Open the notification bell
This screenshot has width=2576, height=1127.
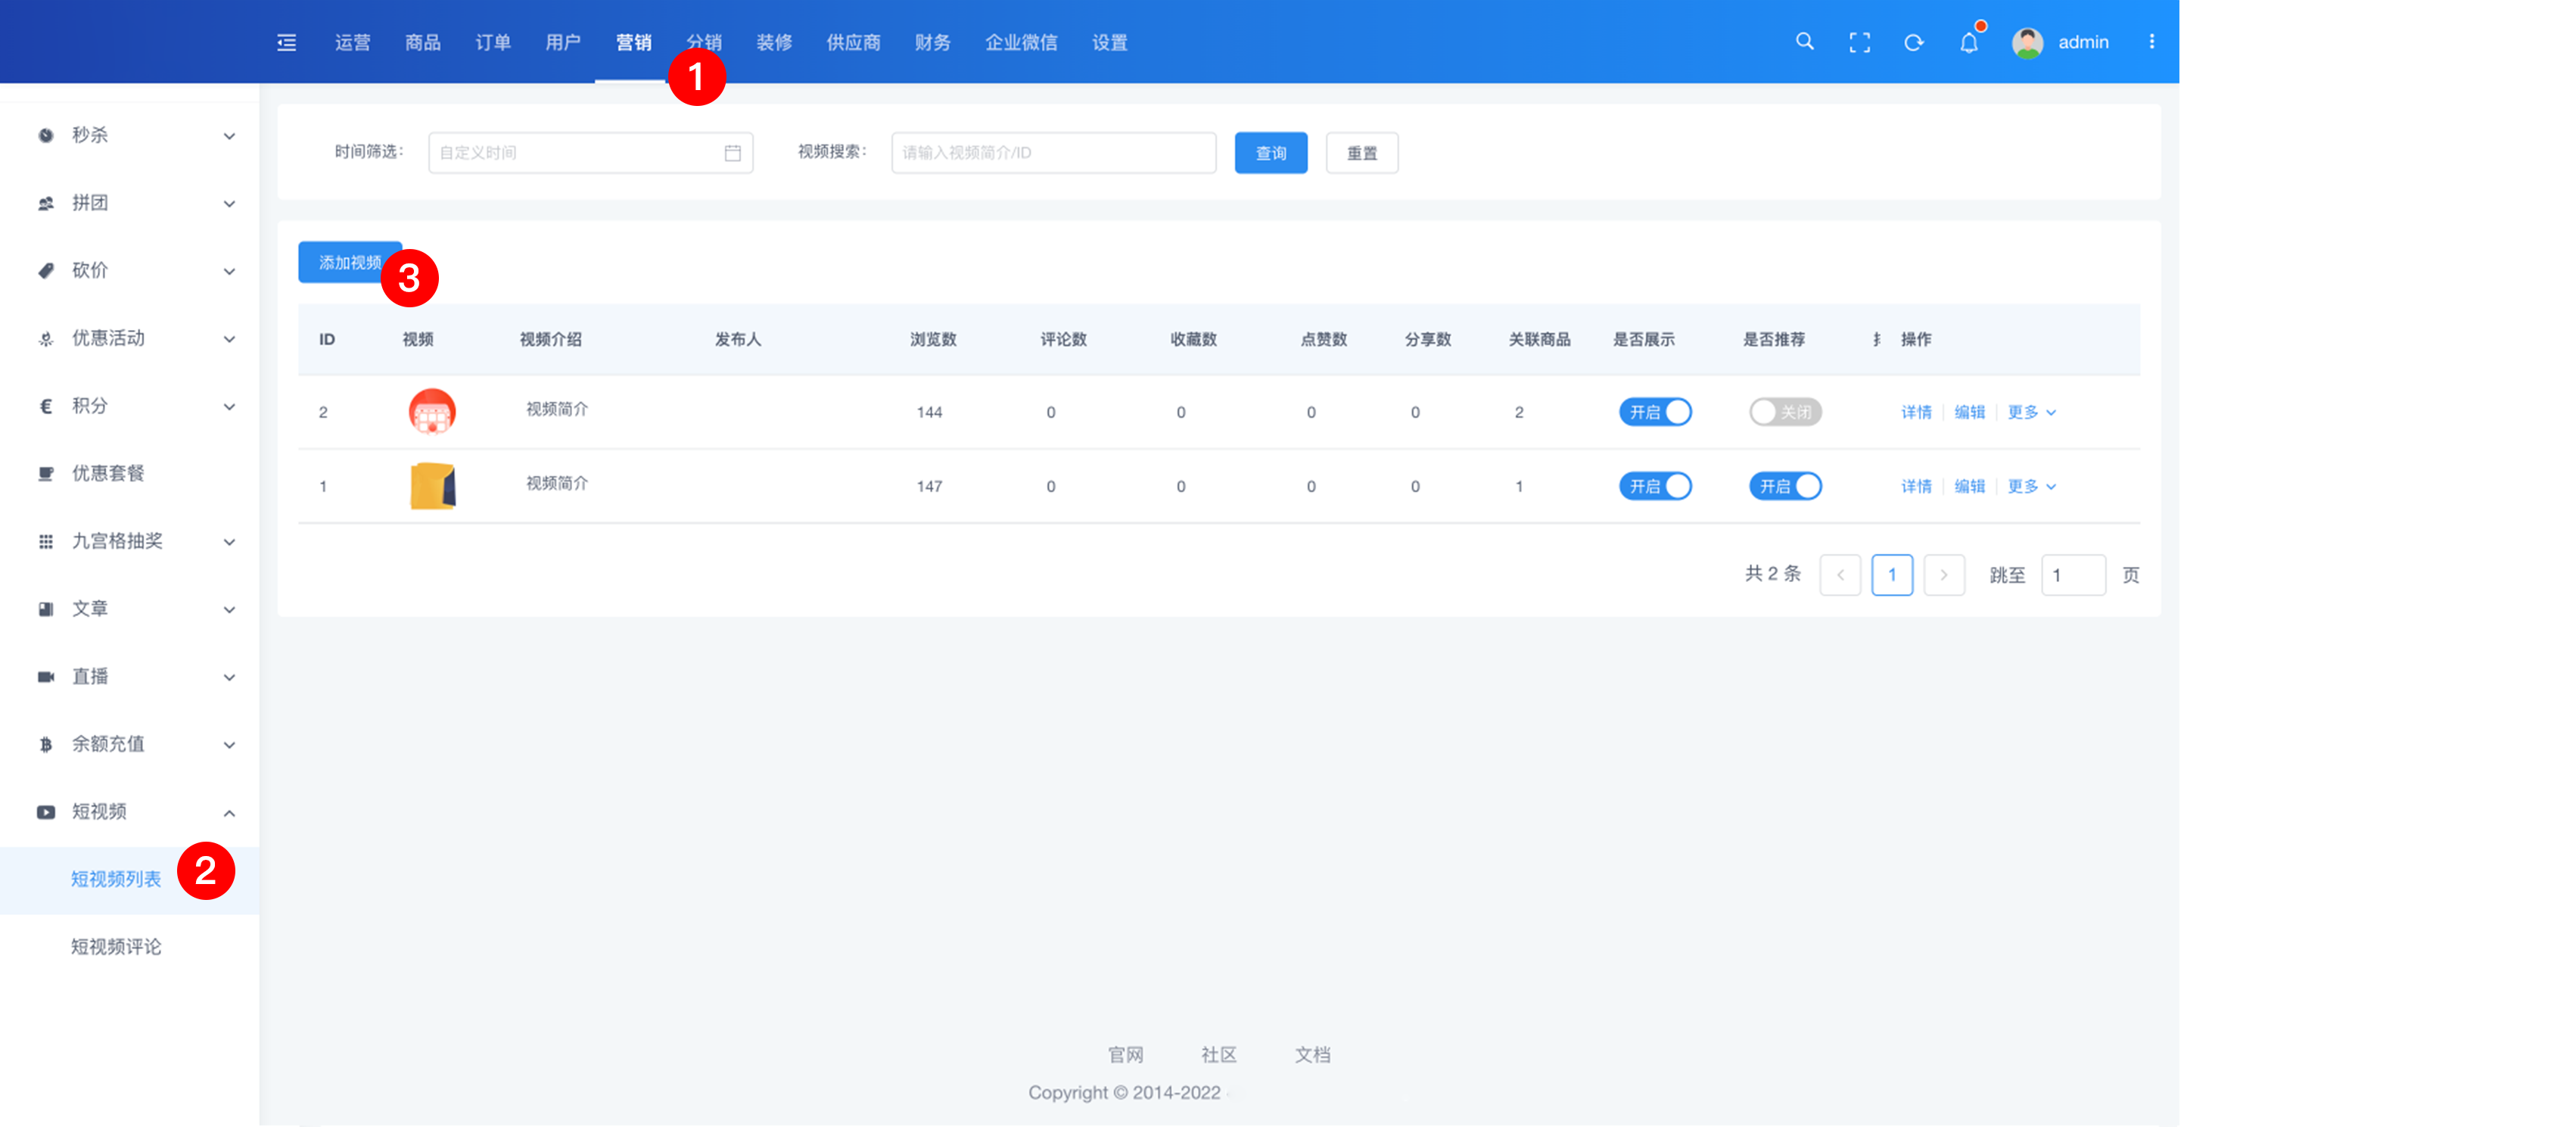pyautogui.click(x=1968, y=42)
